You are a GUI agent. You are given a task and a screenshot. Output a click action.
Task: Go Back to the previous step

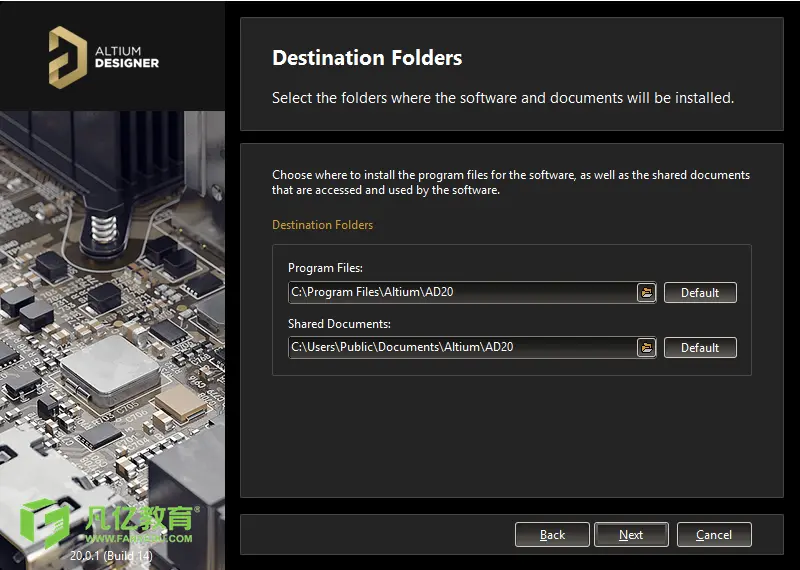(552, 535)
